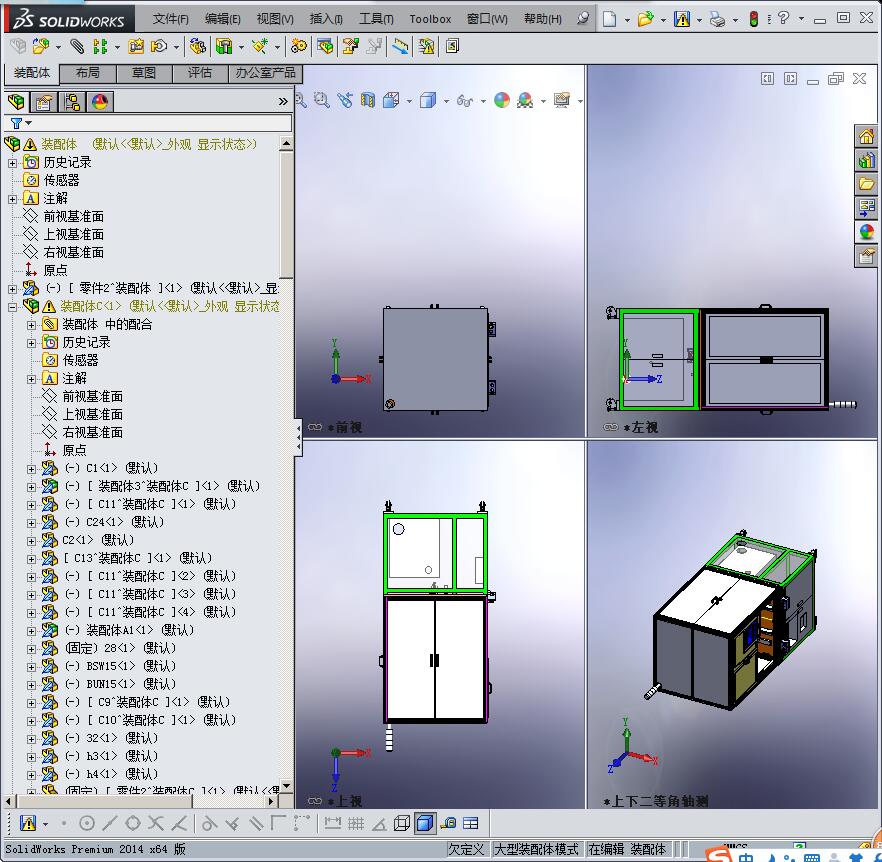Image resolution: width=882 pixels, height=862 pixels.
Task: Expand the 装配体A1<1> component node
Action: pos(32,631)
